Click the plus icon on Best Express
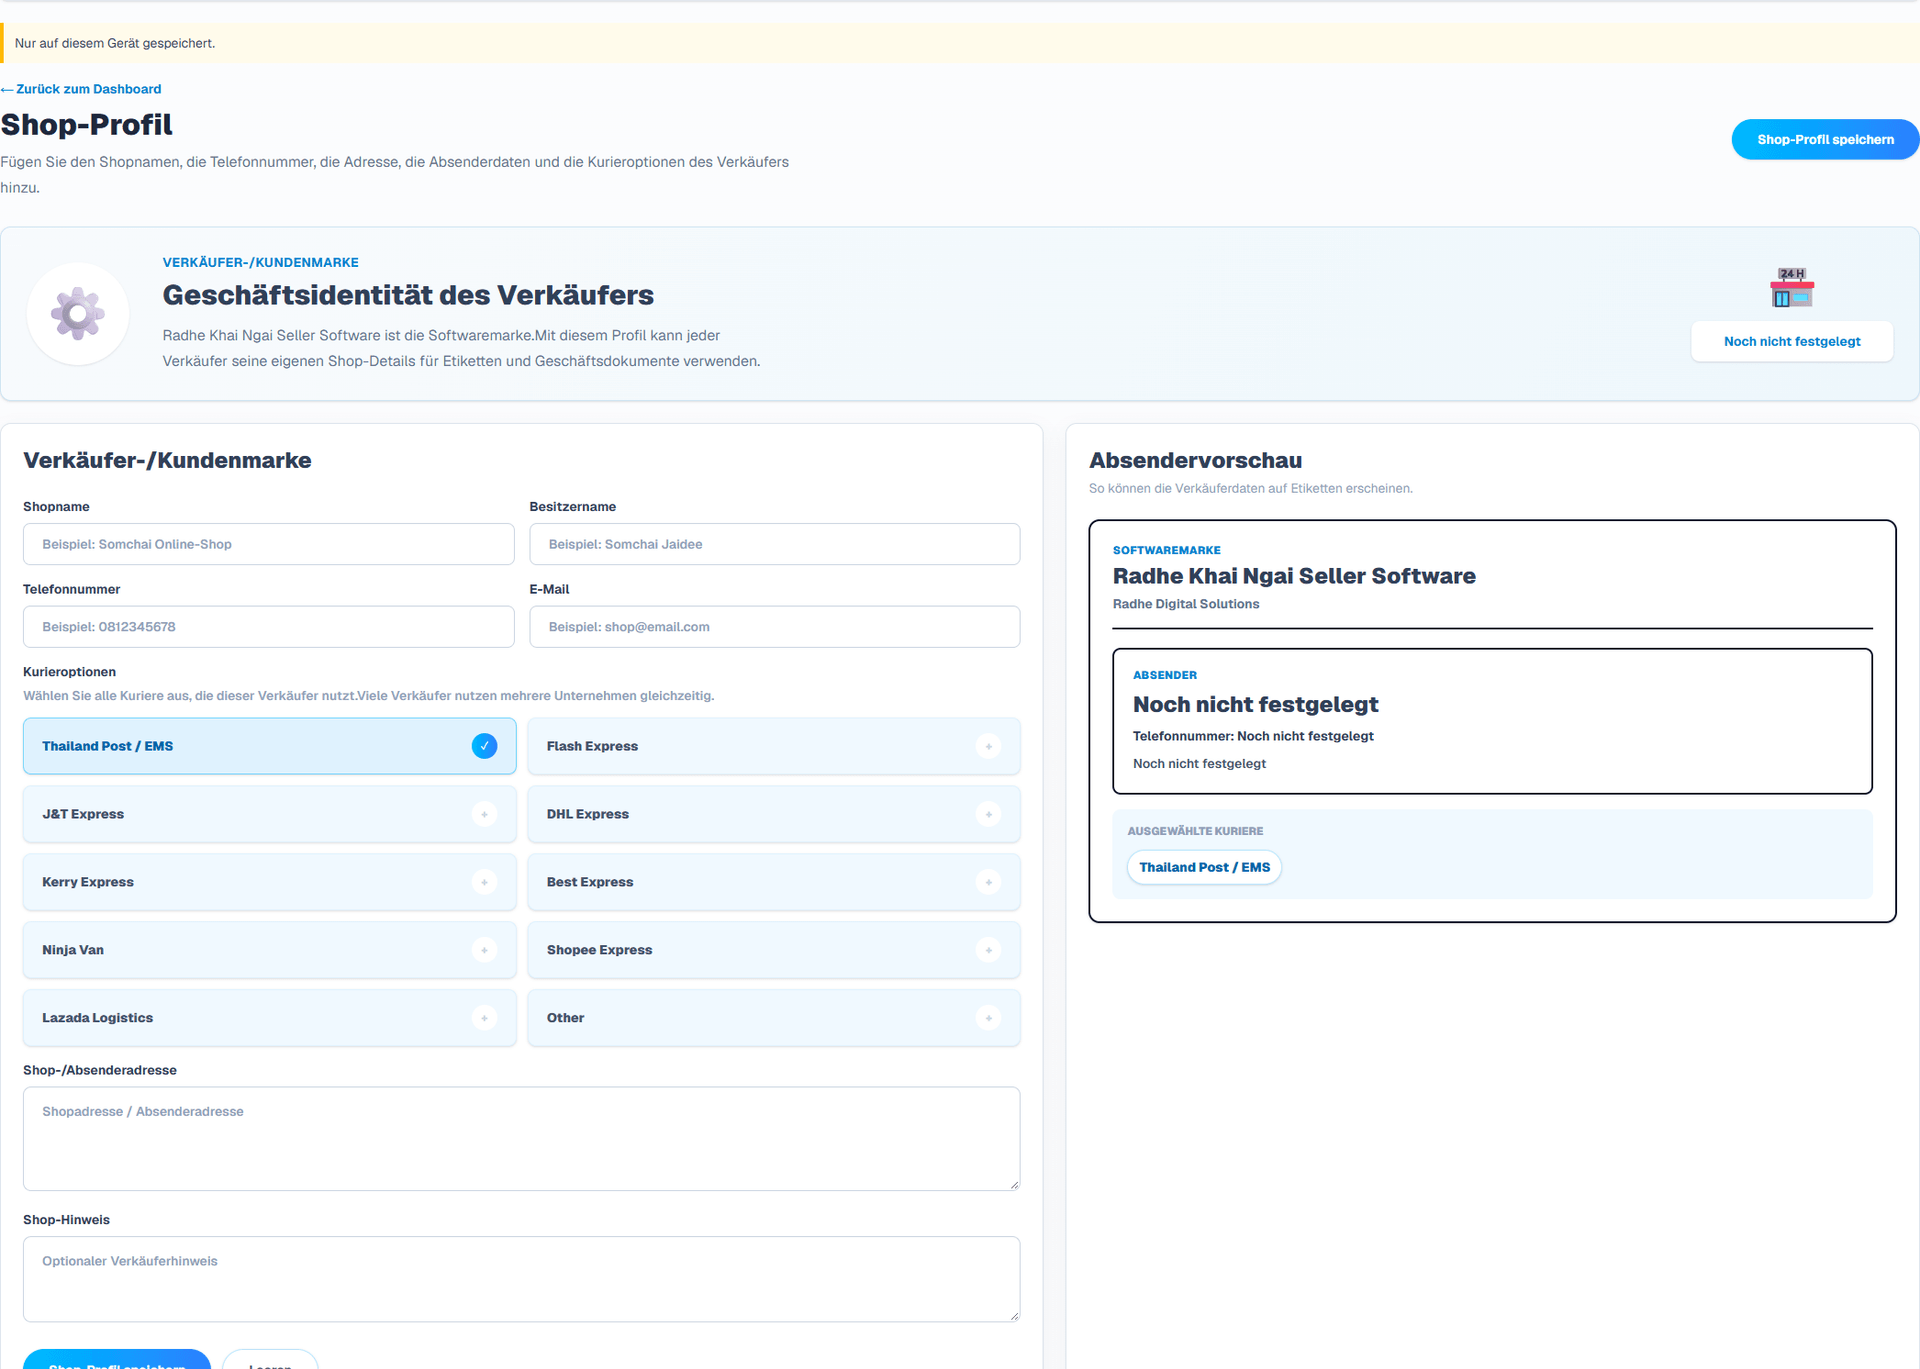This screenshot has width=1920, height=1369. (988, 882)
